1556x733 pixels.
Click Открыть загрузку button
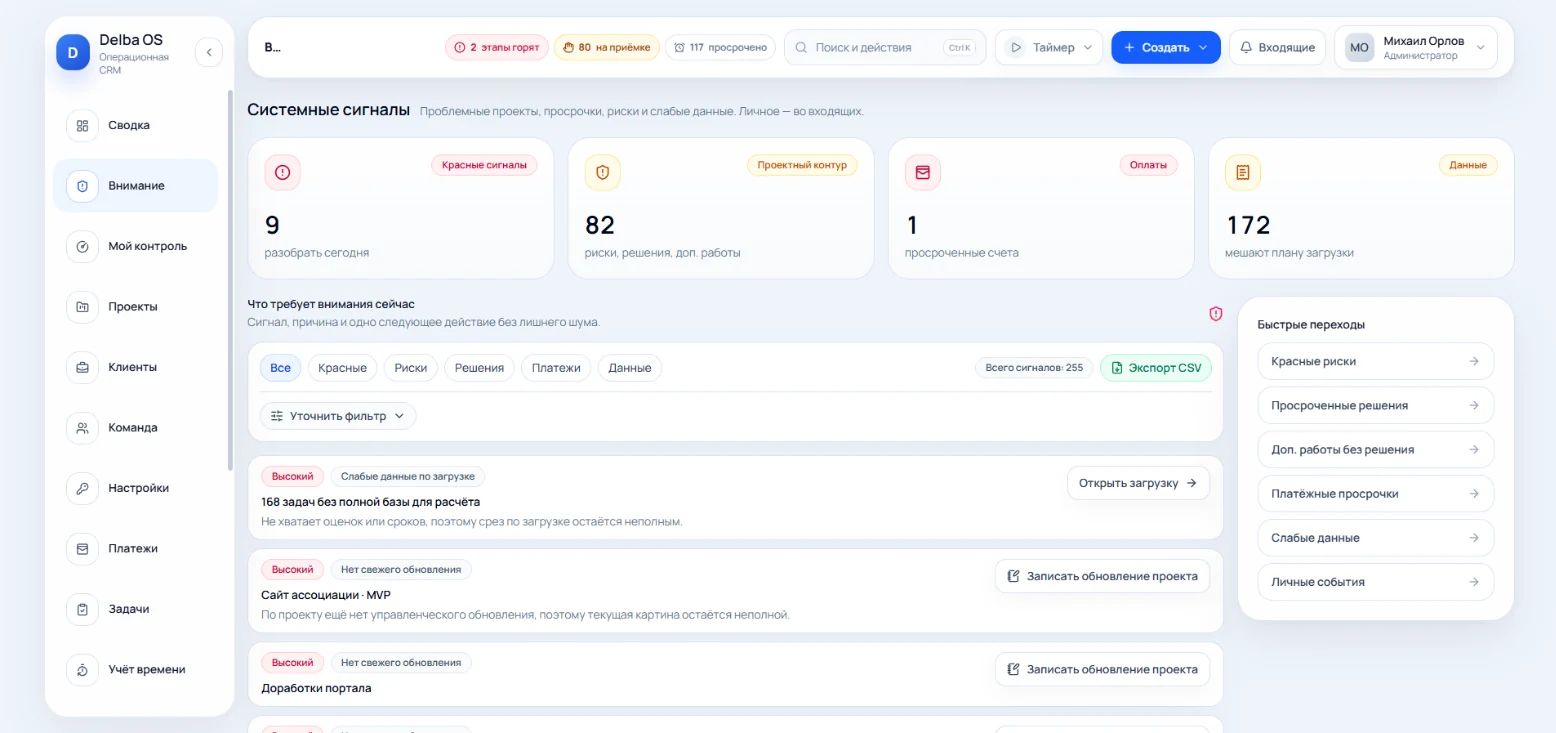pyautogui.click(x=1138, y=483)
